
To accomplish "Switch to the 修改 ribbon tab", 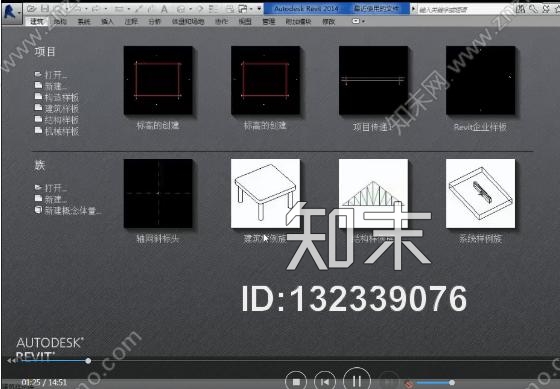I will pos(329,21).
